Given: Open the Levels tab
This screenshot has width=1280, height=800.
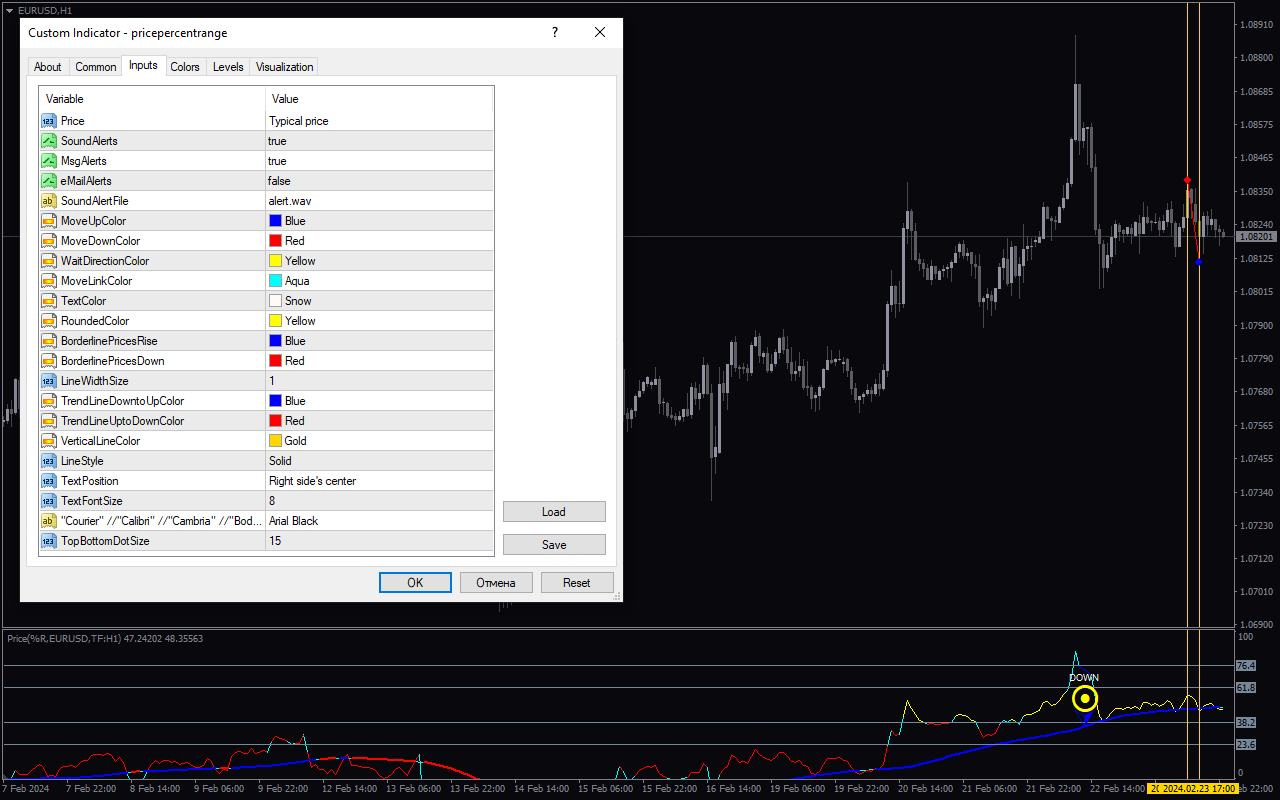Looking at the screenshot, I should pyautogui.click(x=228, y=67).
